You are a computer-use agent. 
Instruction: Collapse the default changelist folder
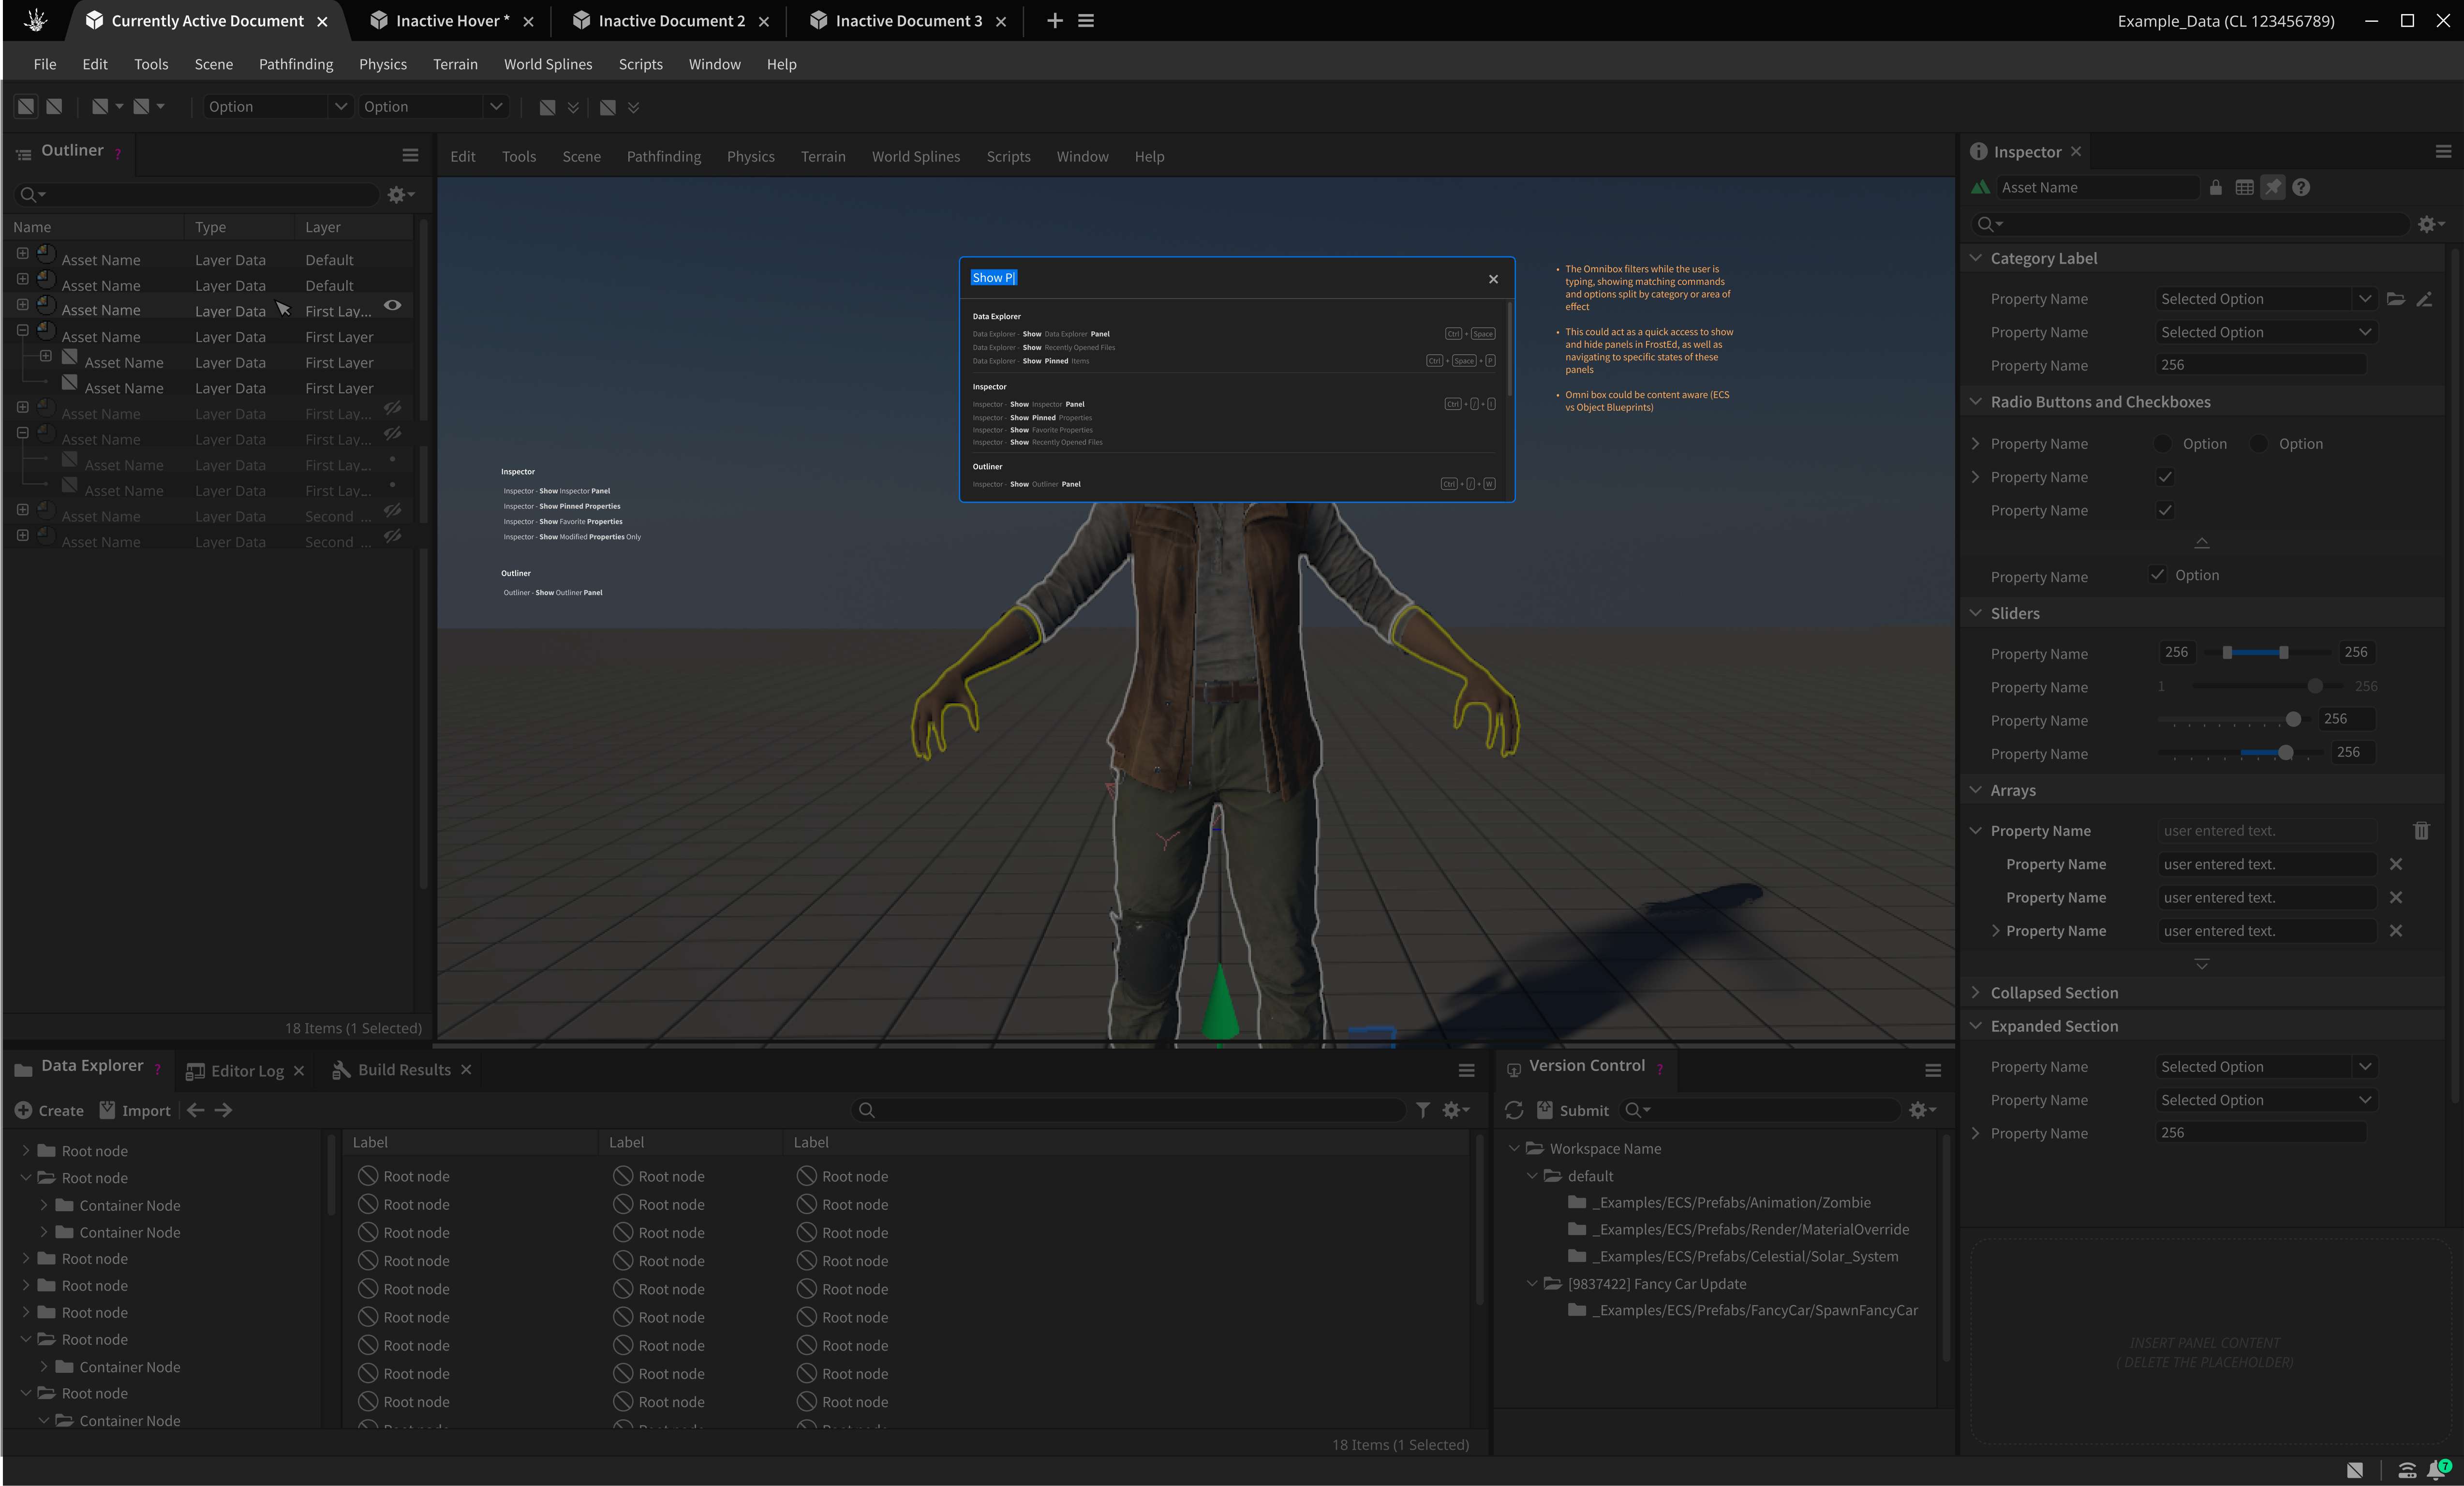coord(1532,1176)
